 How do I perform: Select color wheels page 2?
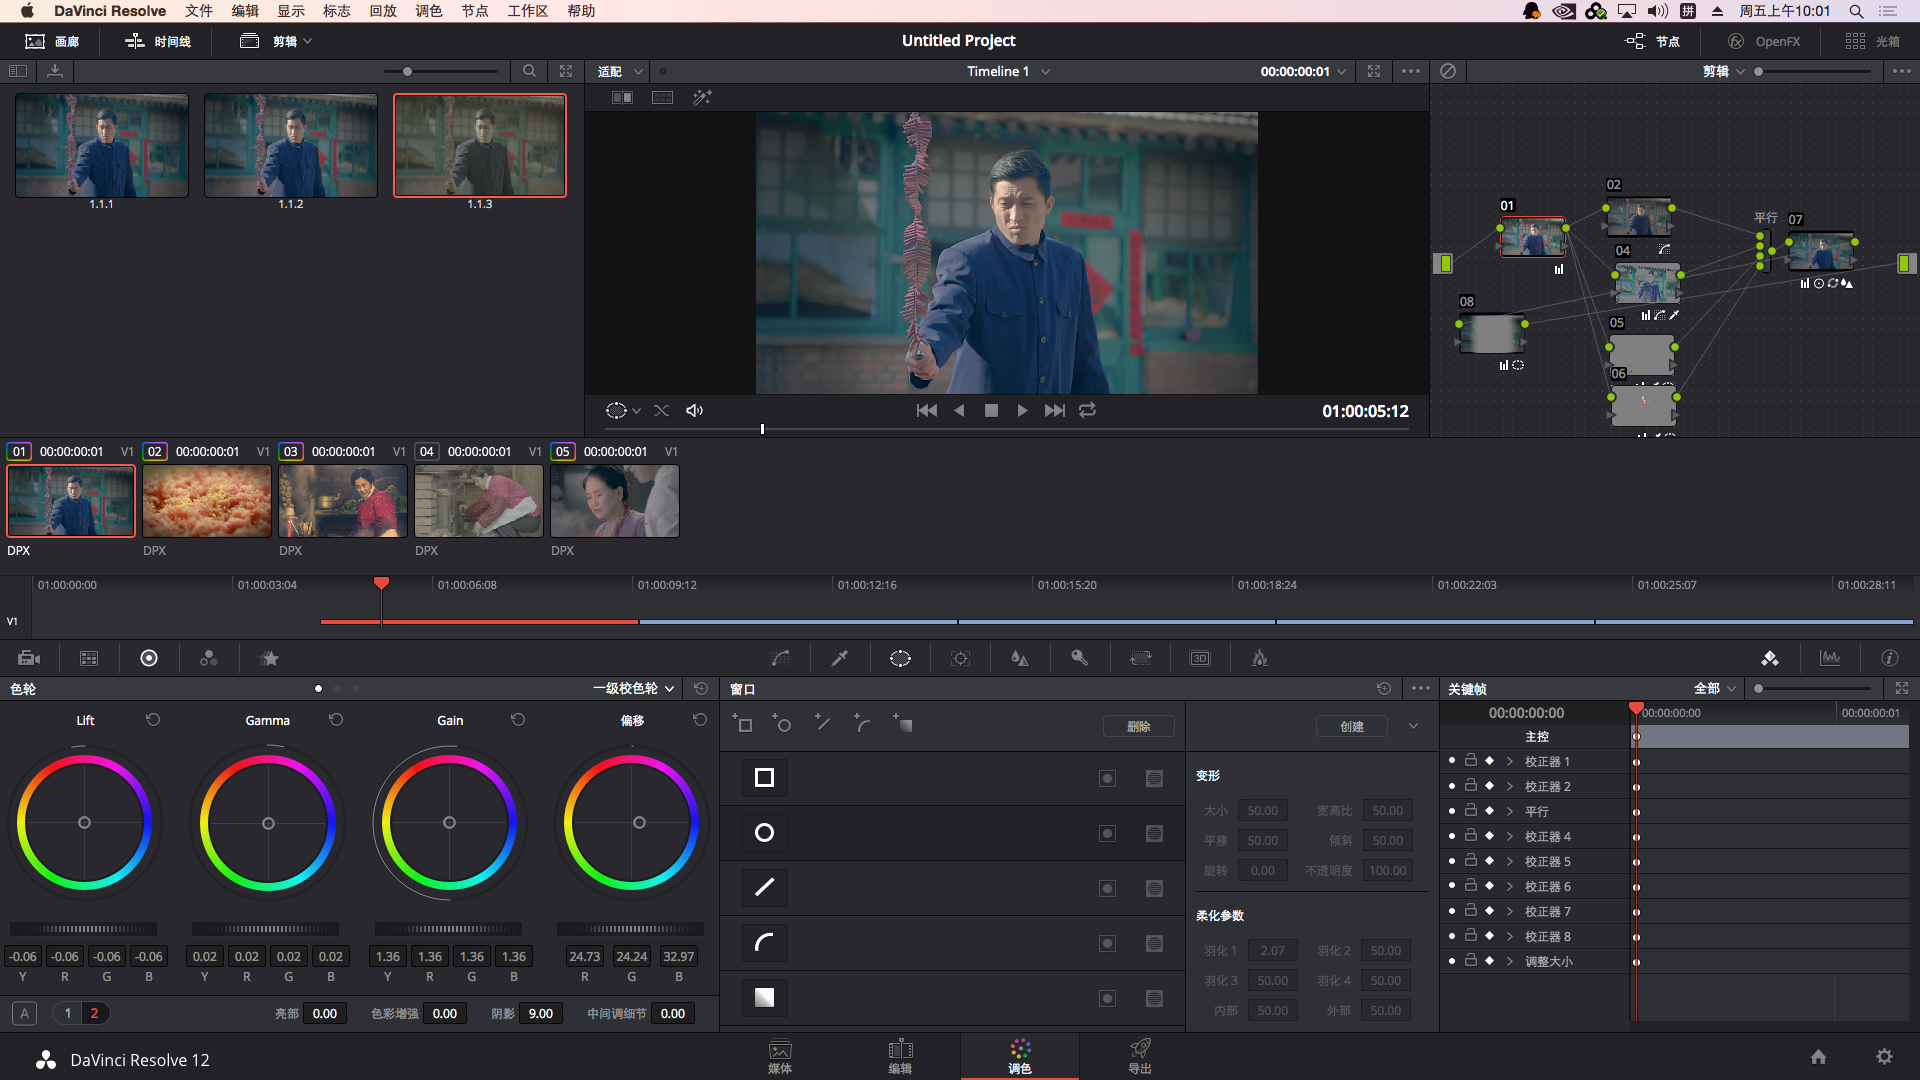[95, 1013]
